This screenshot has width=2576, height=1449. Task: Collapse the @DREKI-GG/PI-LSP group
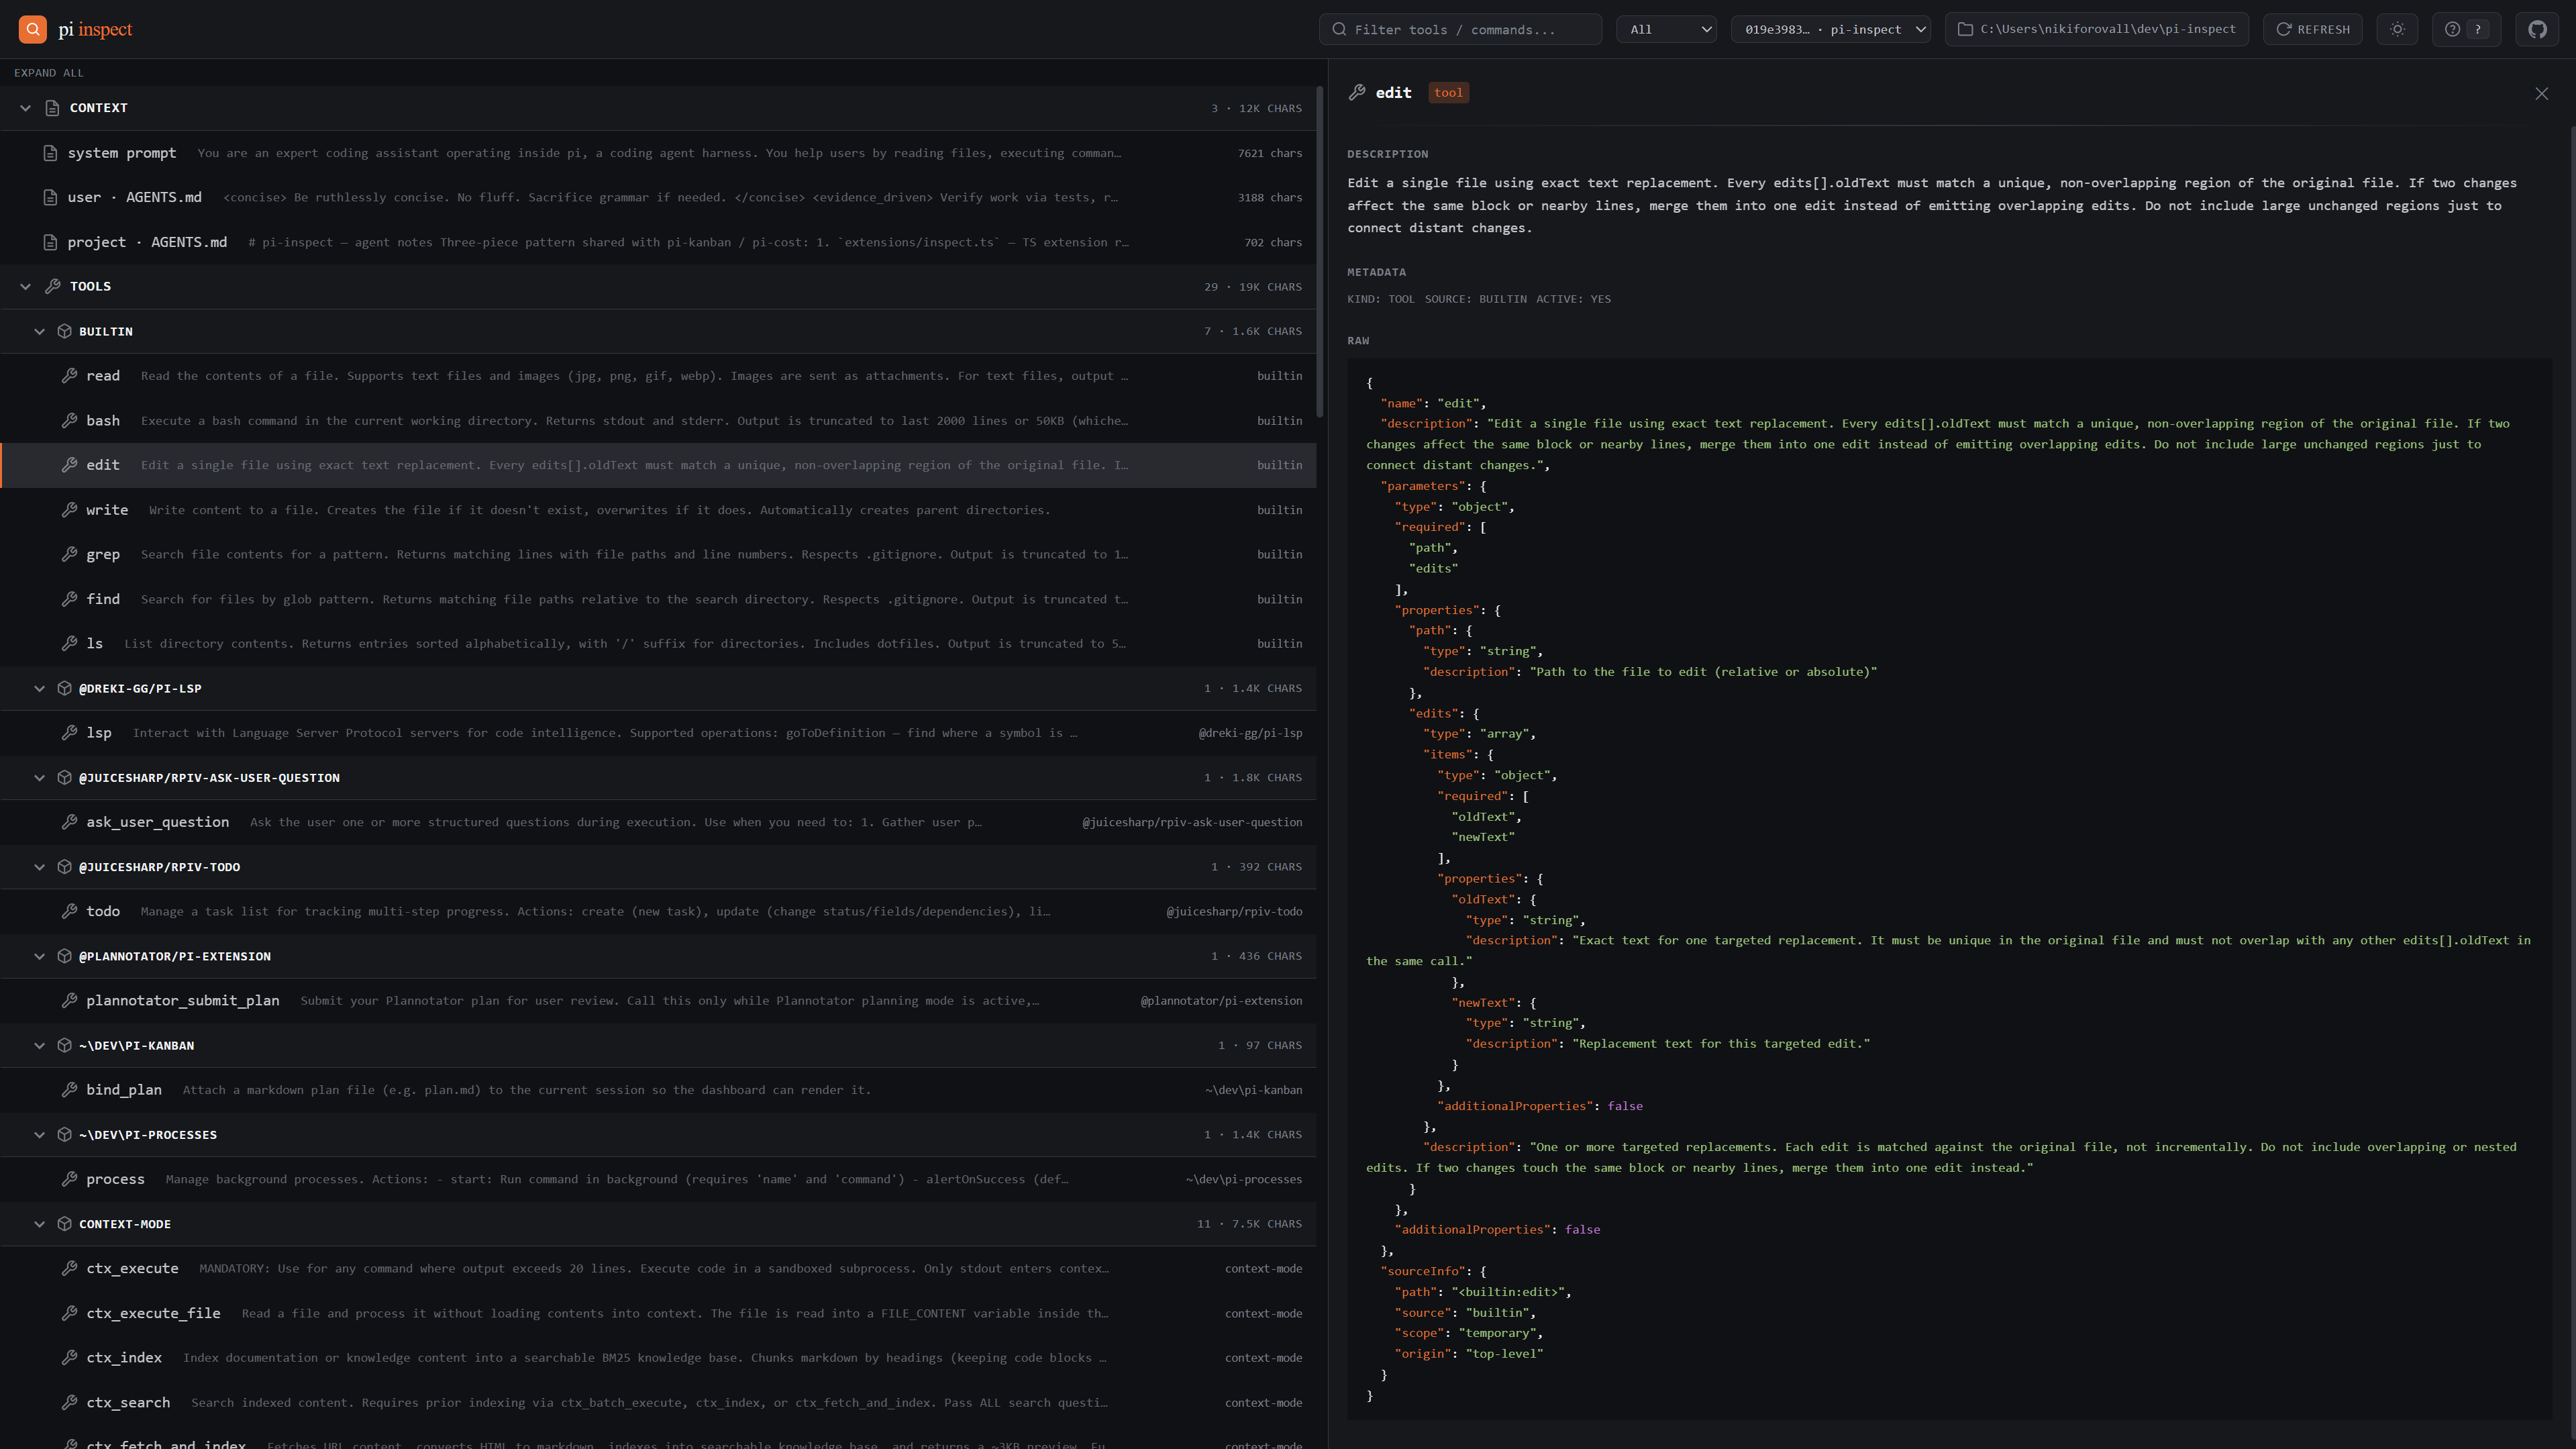coord(40,688)
